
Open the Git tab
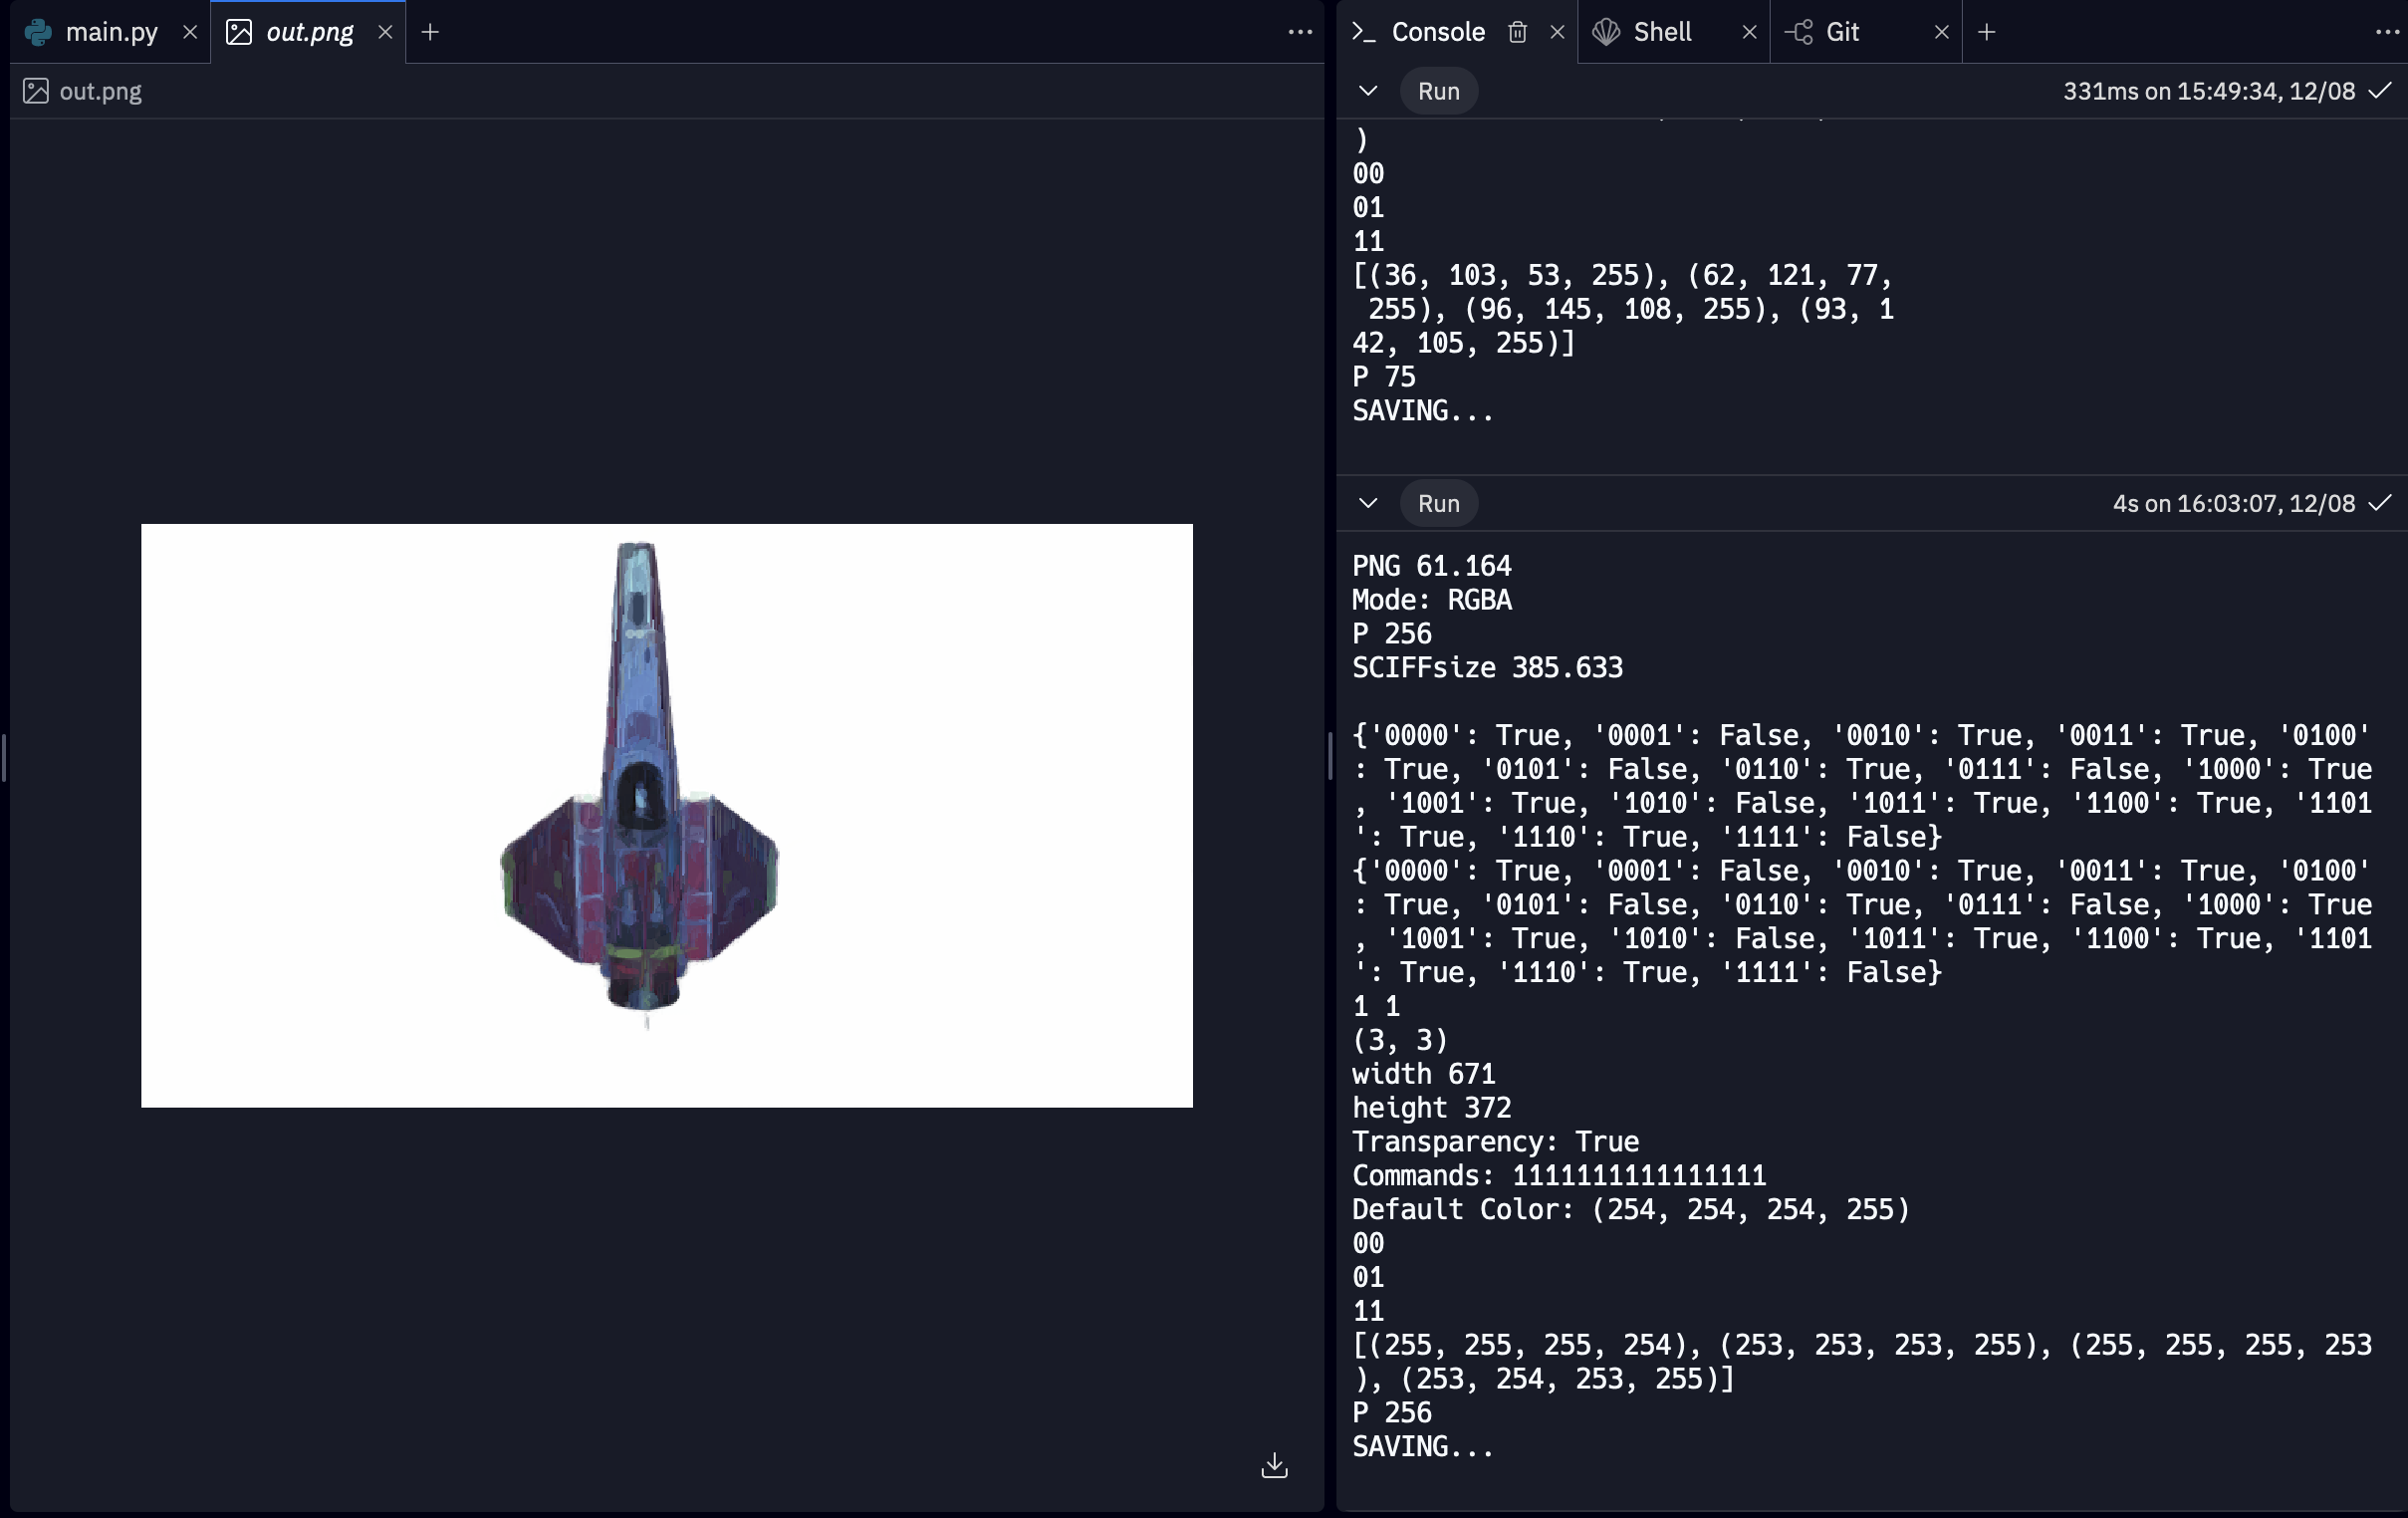[x=1841, y=32]
